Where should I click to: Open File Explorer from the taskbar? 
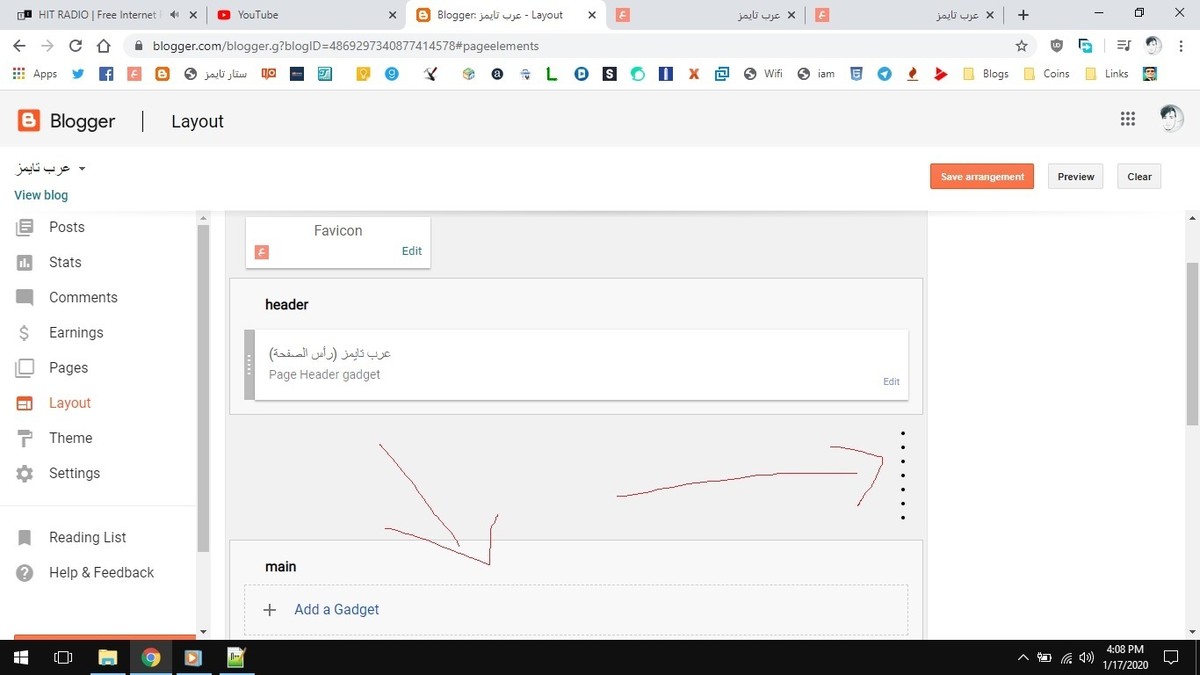pos(107,658)
